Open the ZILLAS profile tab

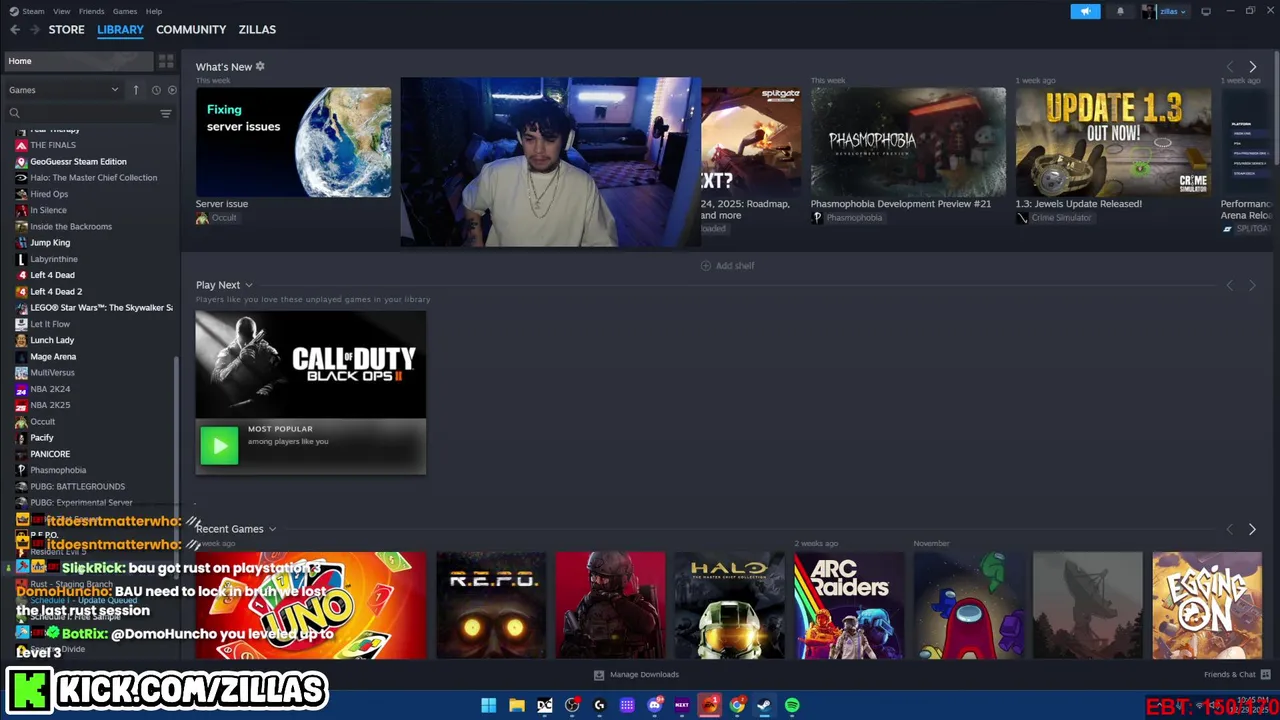[x=257, y=29]
